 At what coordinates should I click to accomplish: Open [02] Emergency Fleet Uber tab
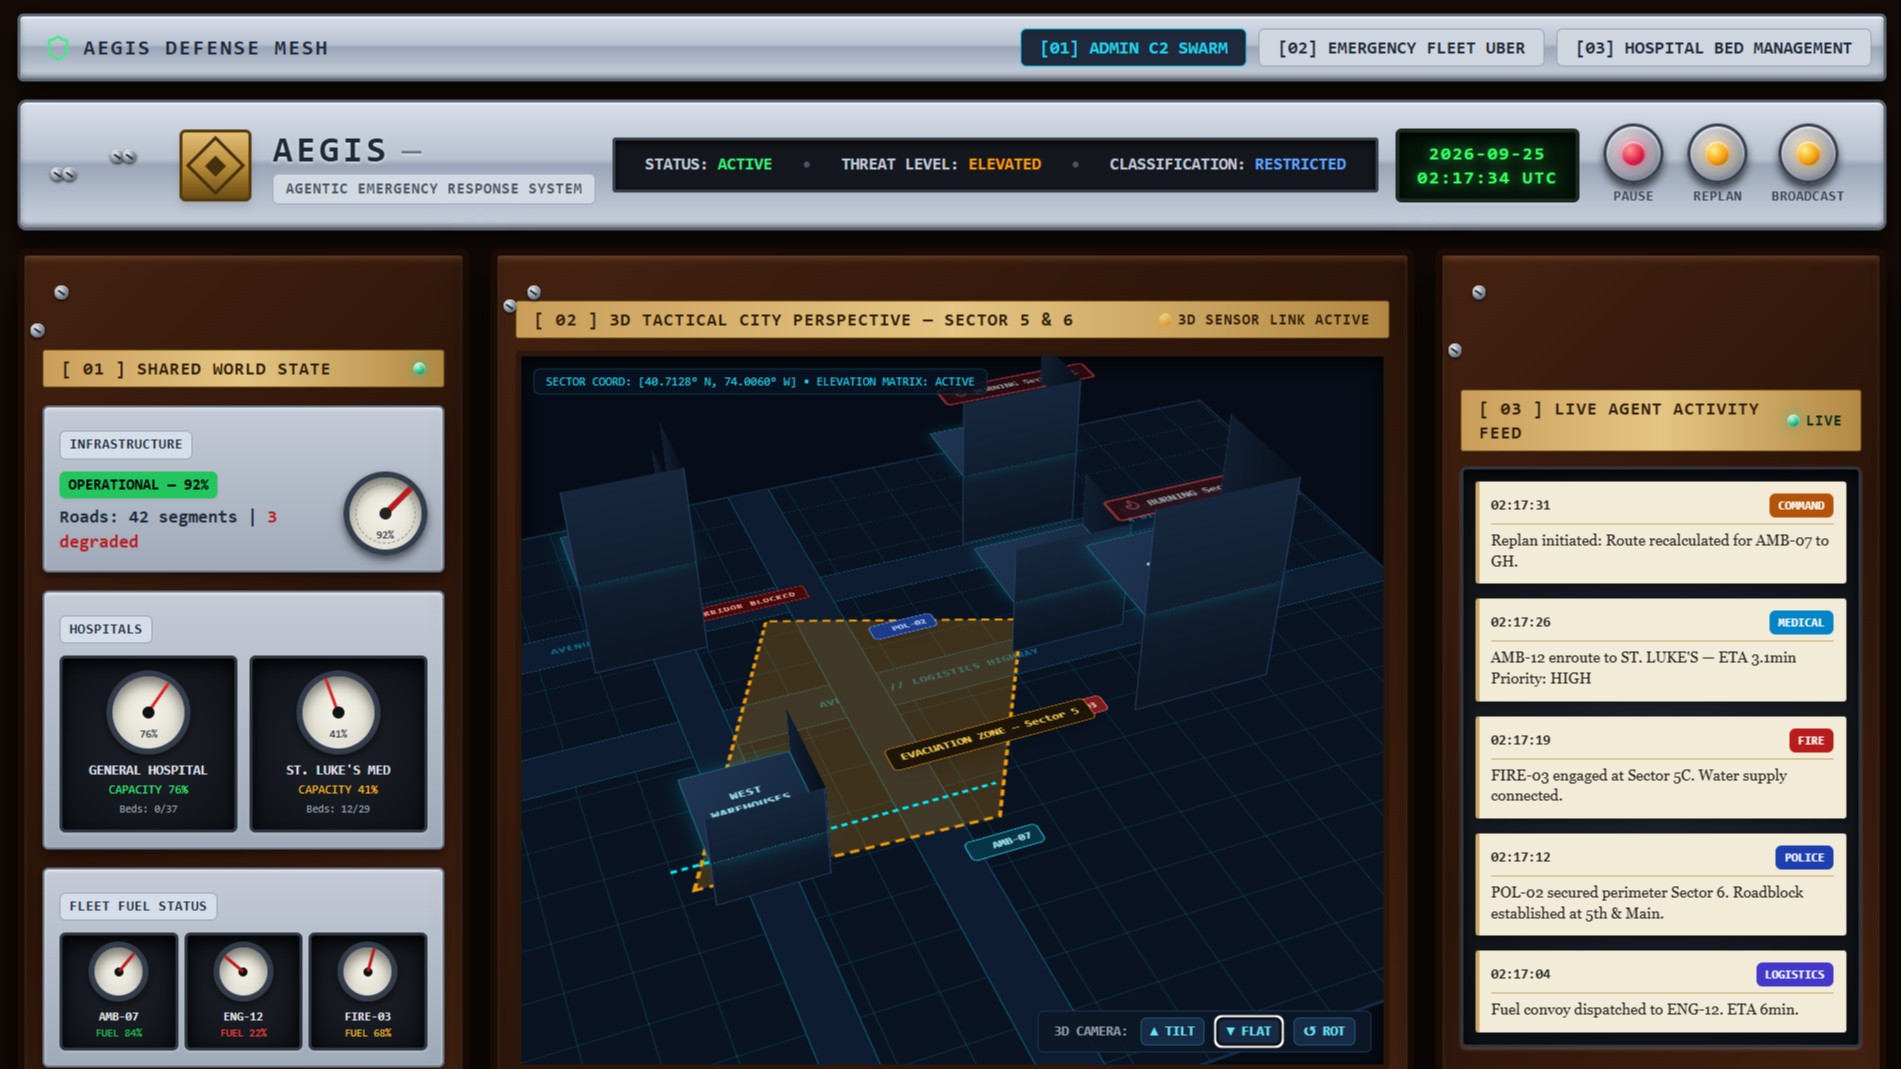(x=1401, y=48)
